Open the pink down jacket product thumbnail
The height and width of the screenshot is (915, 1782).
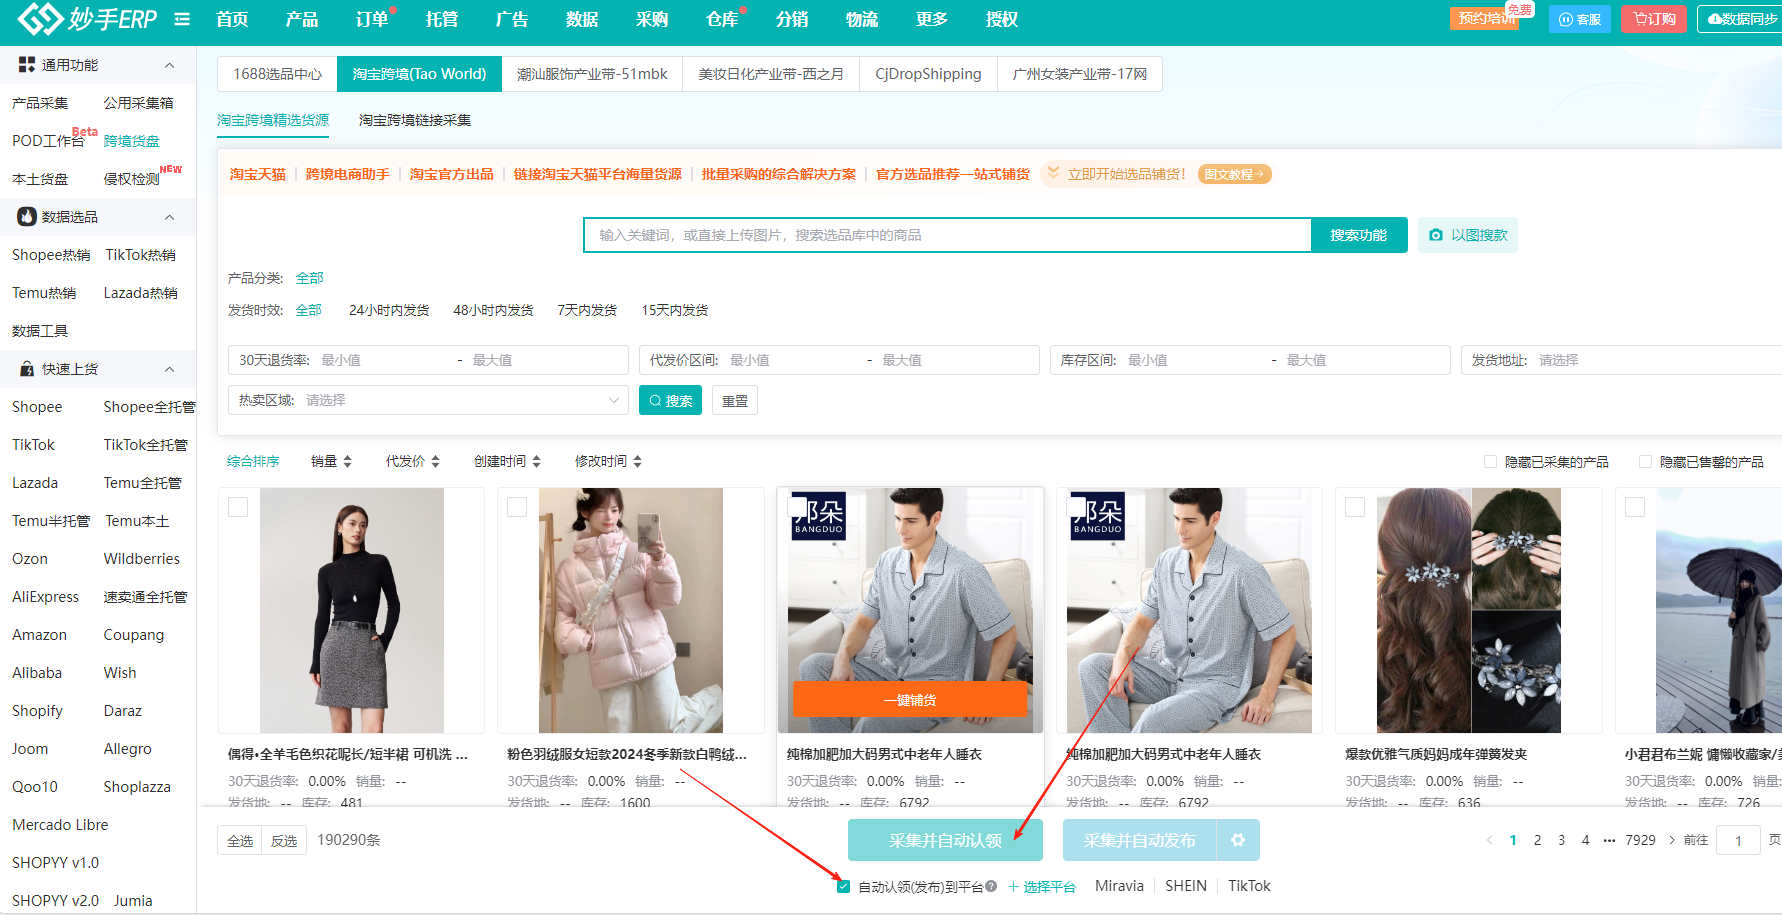pyautogui.click(x=631, y=610)
